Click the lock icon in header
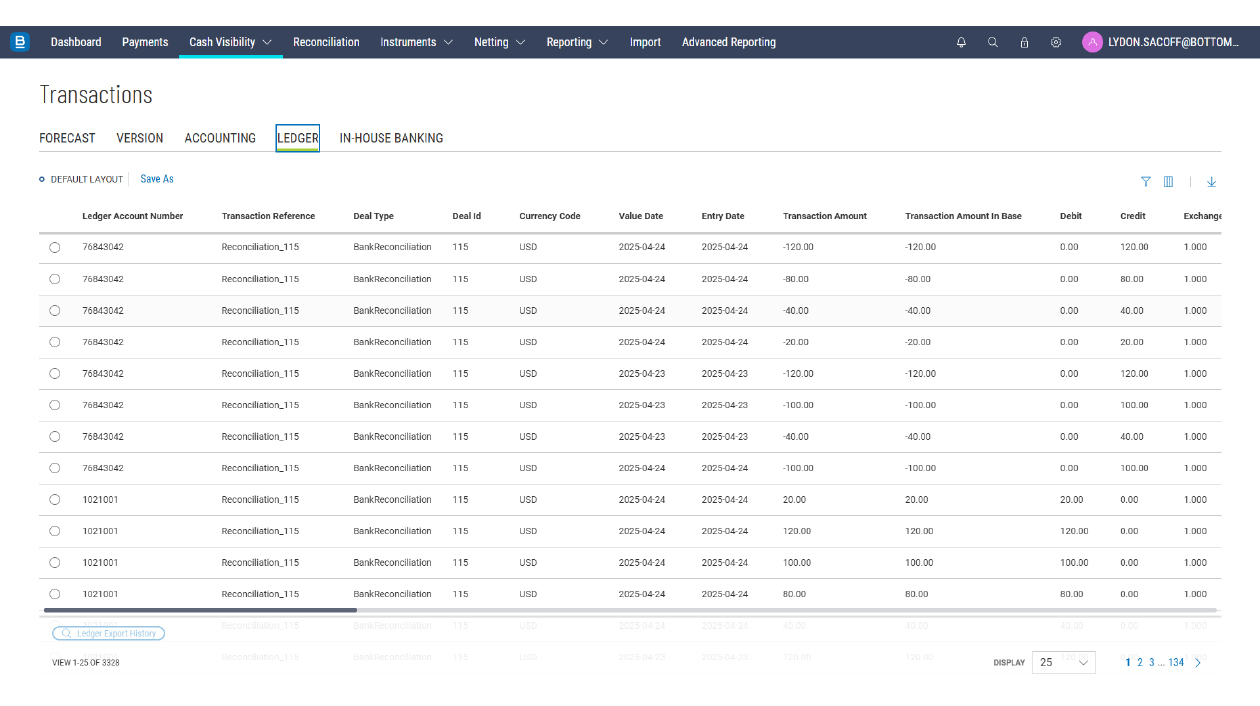The height and width of the screenshot is (706, 1260). click(1024, 43)
